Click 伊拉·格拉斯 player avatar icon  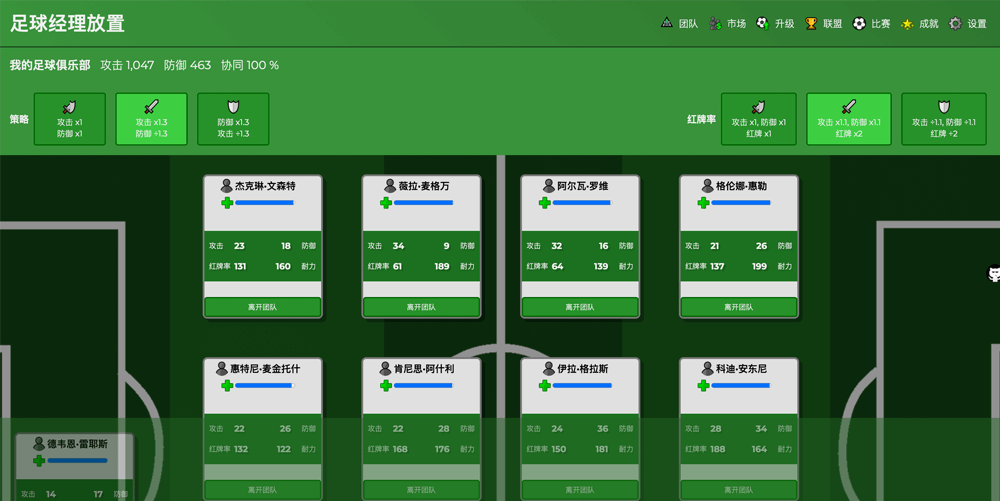click(549, 368)
